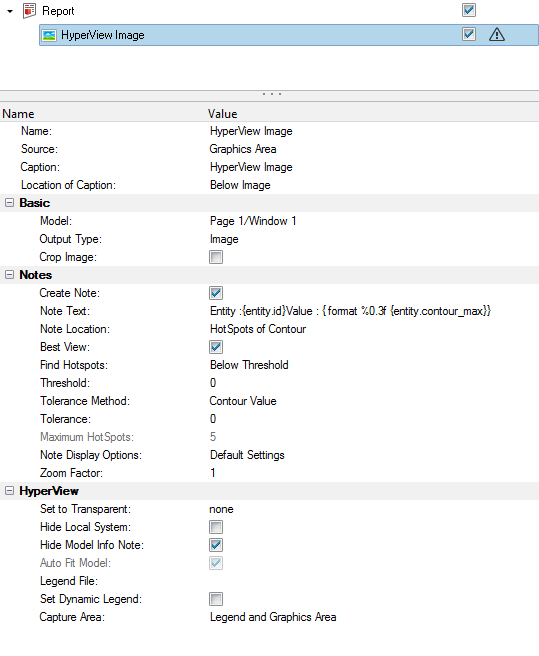Uncheck Hide Model Info Note

click(216, 545)
